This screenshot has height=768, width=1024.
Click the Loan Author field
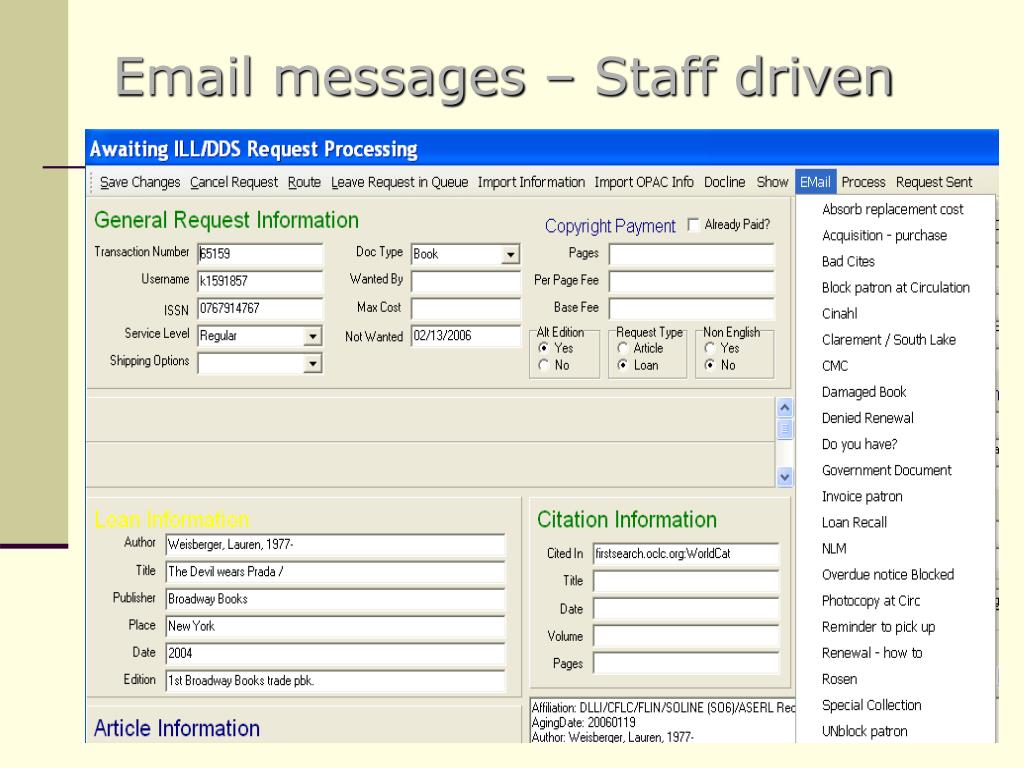335,545
